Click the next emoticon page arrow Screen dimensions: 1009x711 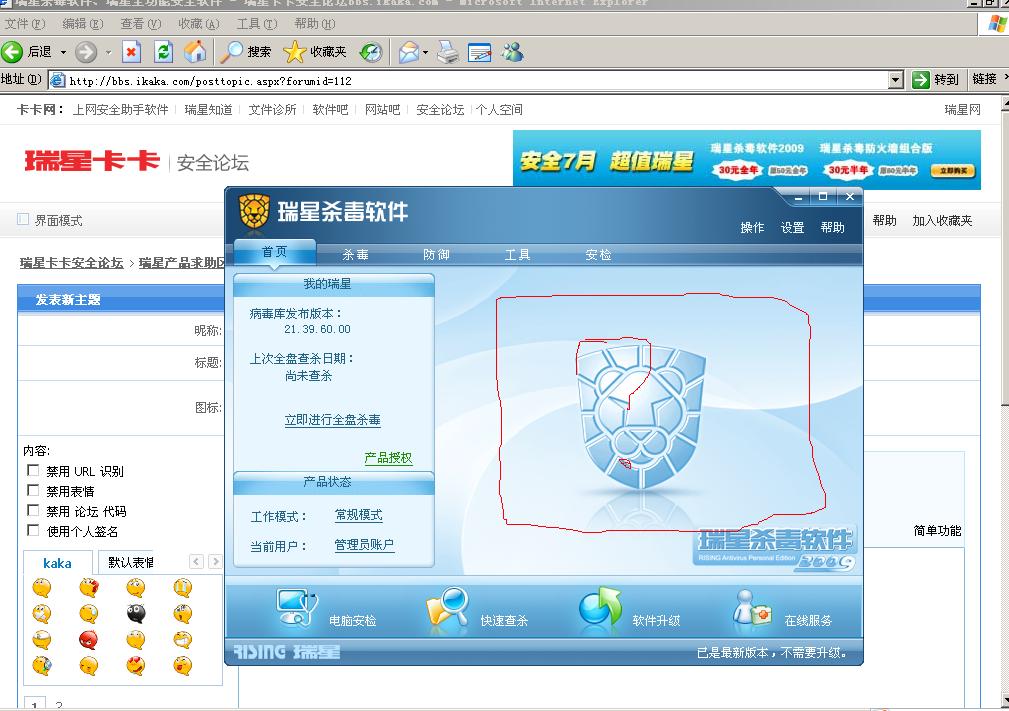[215, 561]
